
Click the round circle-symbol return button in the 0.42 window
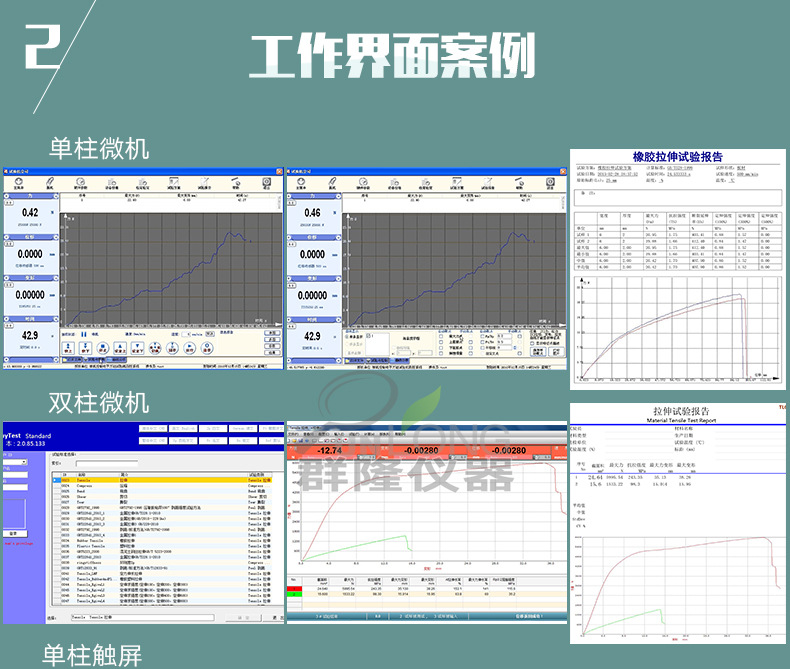[x=207, y=348]
